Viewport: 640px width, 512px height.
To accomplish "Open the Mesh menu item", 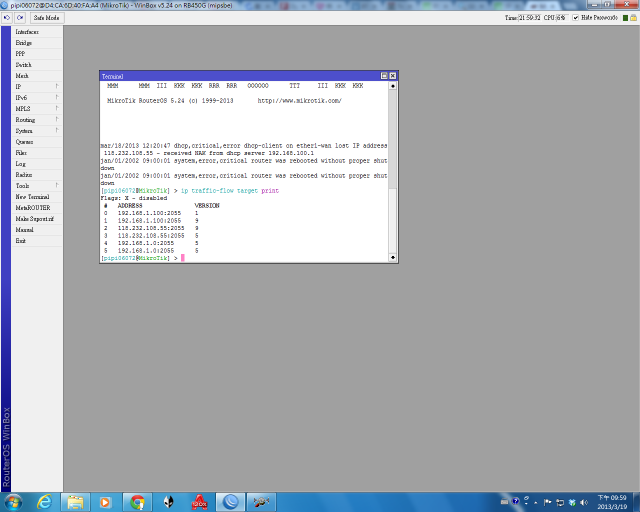I will click(x=37, y=76).
